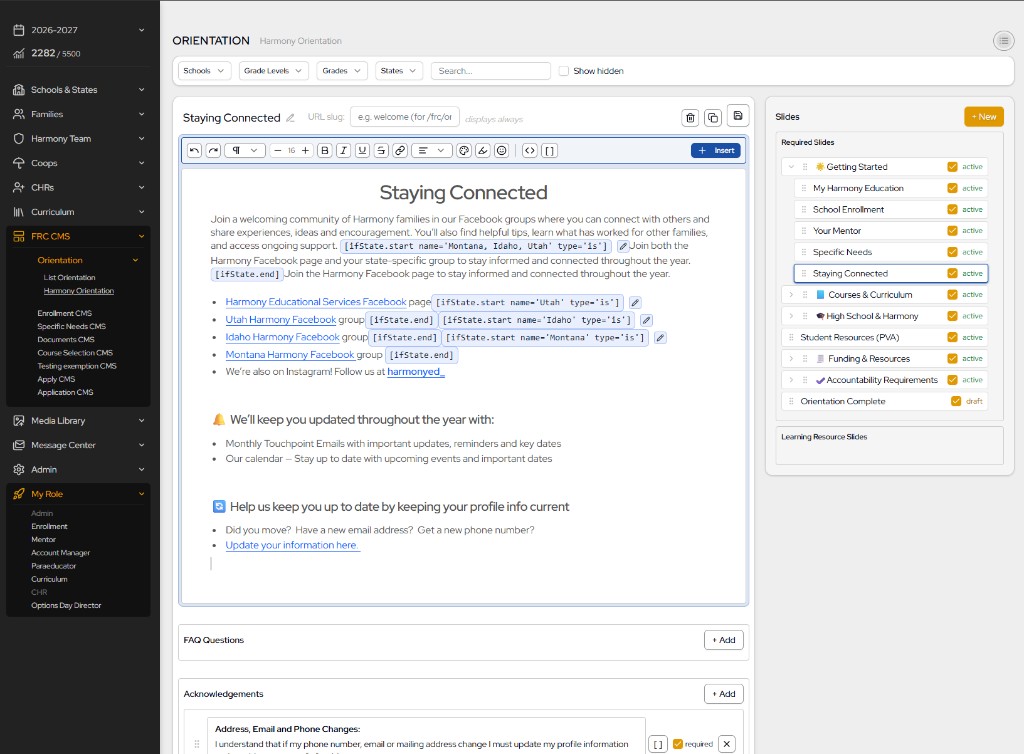Collapse the Getting Started slide group
Viewport: 1024px width, 754px height.
[x=792, y=167]
